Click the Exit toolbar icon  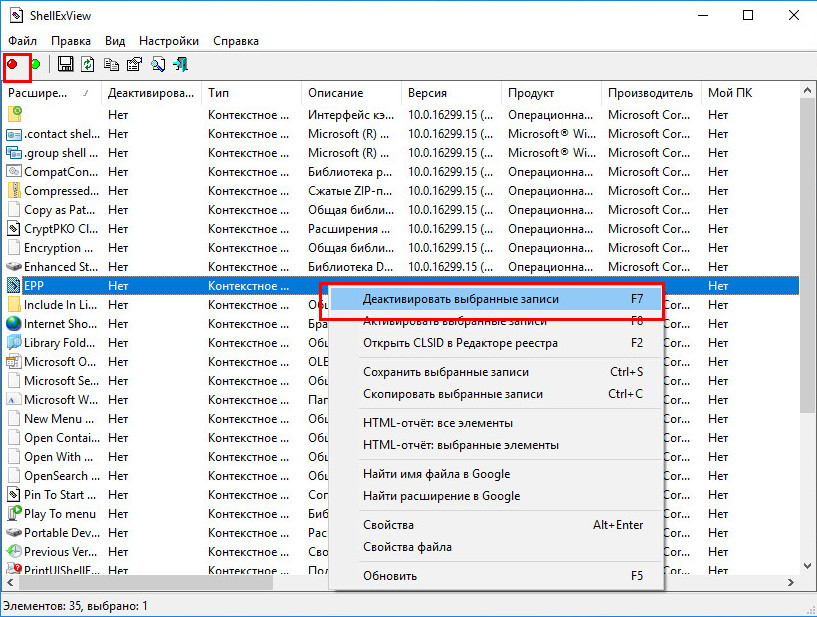click(x=181, y=64)
